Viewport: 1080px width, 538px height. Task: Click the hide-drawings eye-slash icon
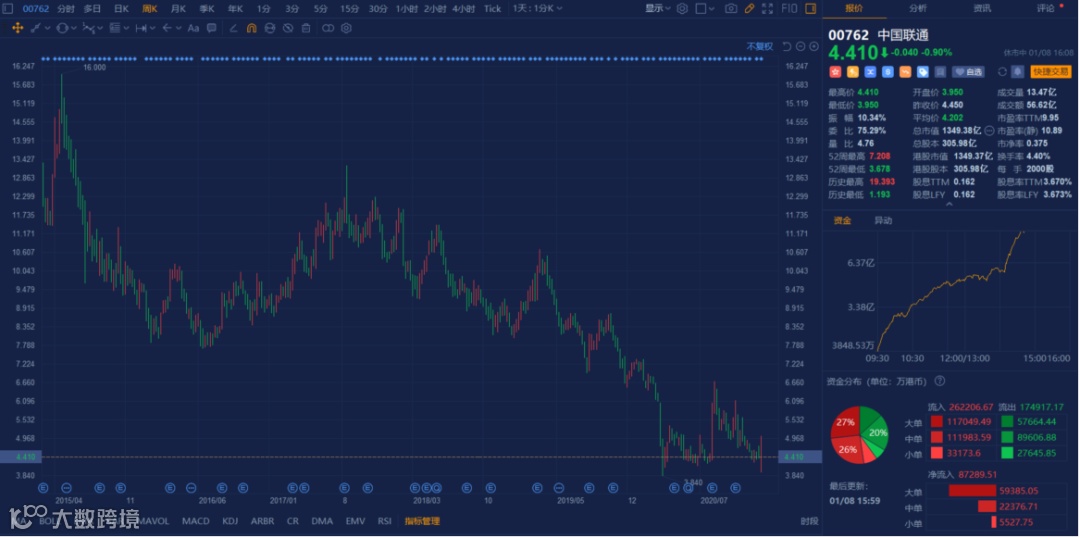pos(288,28)
